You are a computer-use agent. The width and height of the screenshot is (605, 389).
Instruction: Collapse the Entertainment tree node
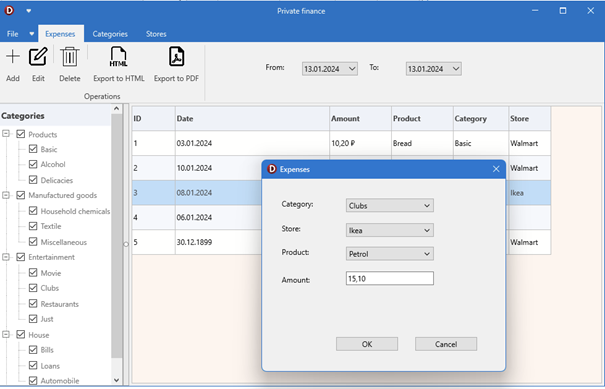tap(6, 257)
